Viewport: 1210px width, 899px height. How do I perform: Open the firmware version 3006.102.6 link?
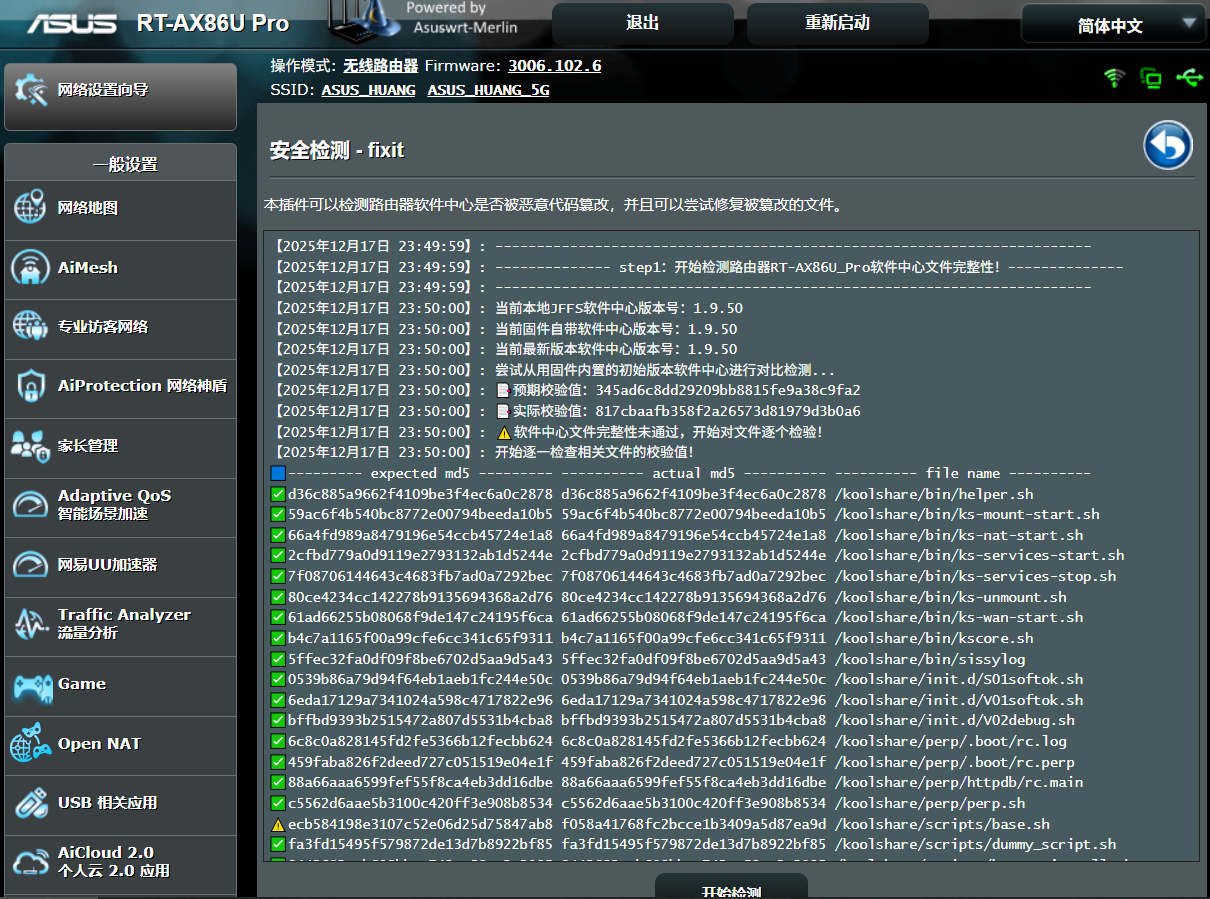(x=554, y=66)
